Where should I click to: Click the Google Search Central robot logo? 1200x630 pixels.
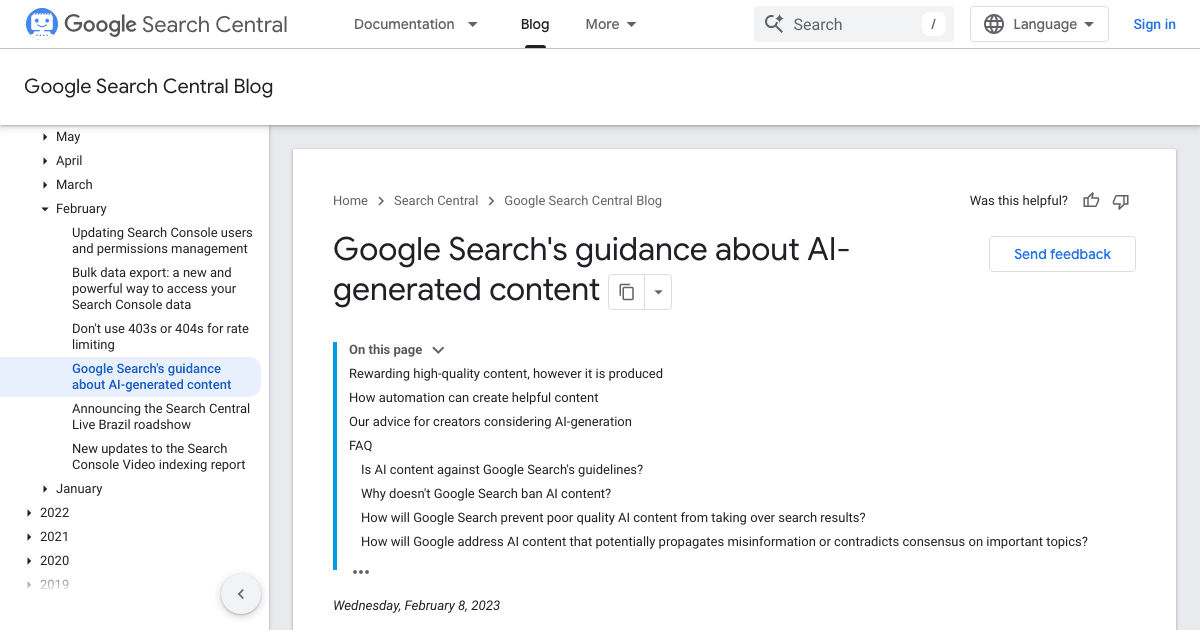pyautogui.click(x=42, y=24)
